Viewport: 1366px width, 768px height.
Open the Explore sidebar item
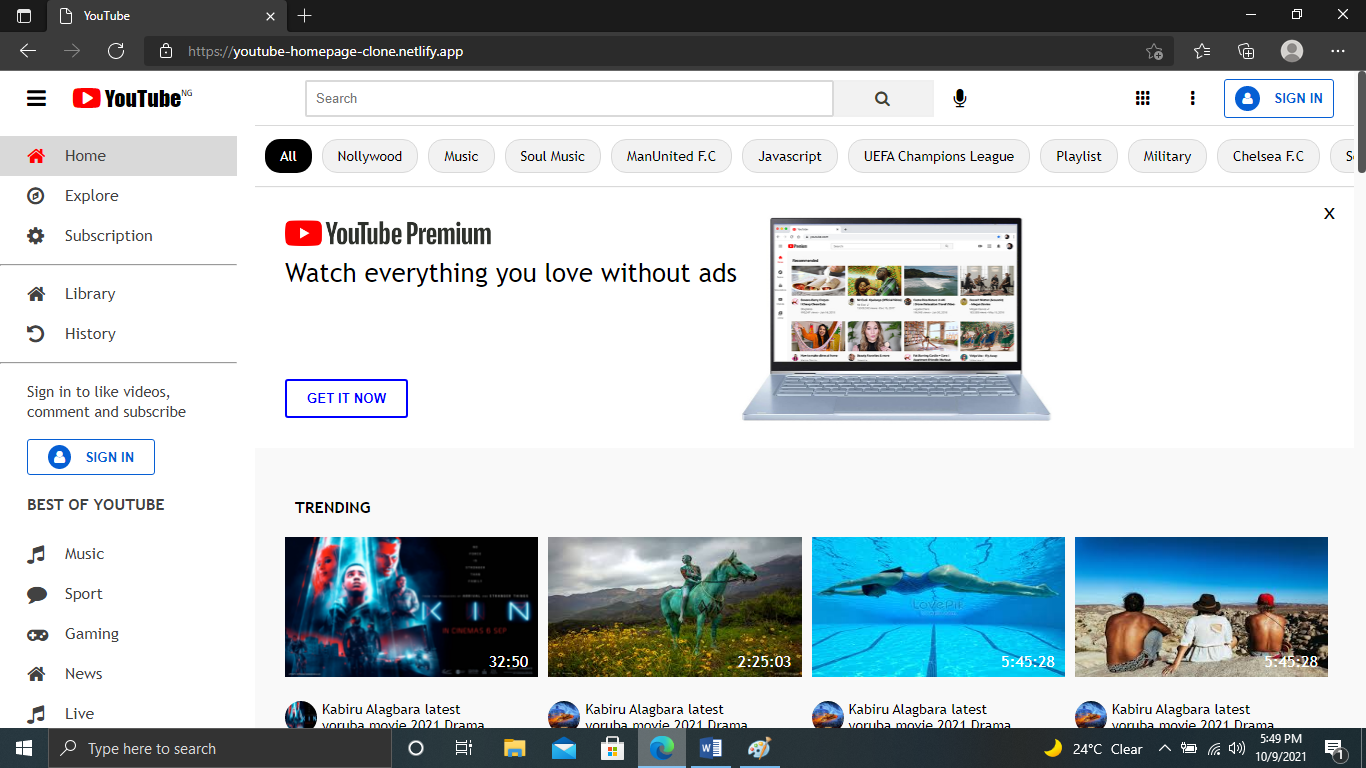pyautogui.click(x=118, y=196)
